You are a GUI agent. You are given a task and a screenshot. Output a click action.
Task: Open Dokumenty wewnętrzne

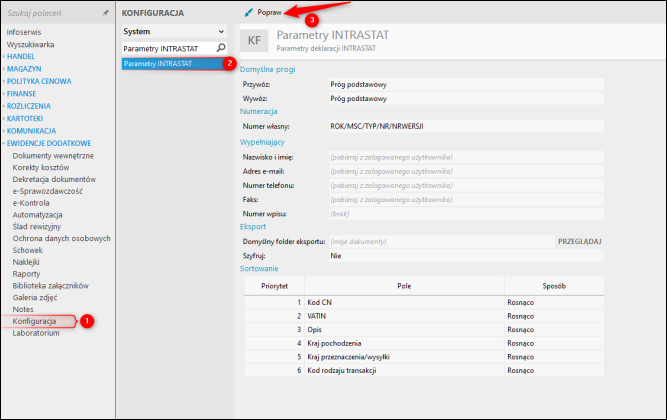53,156
